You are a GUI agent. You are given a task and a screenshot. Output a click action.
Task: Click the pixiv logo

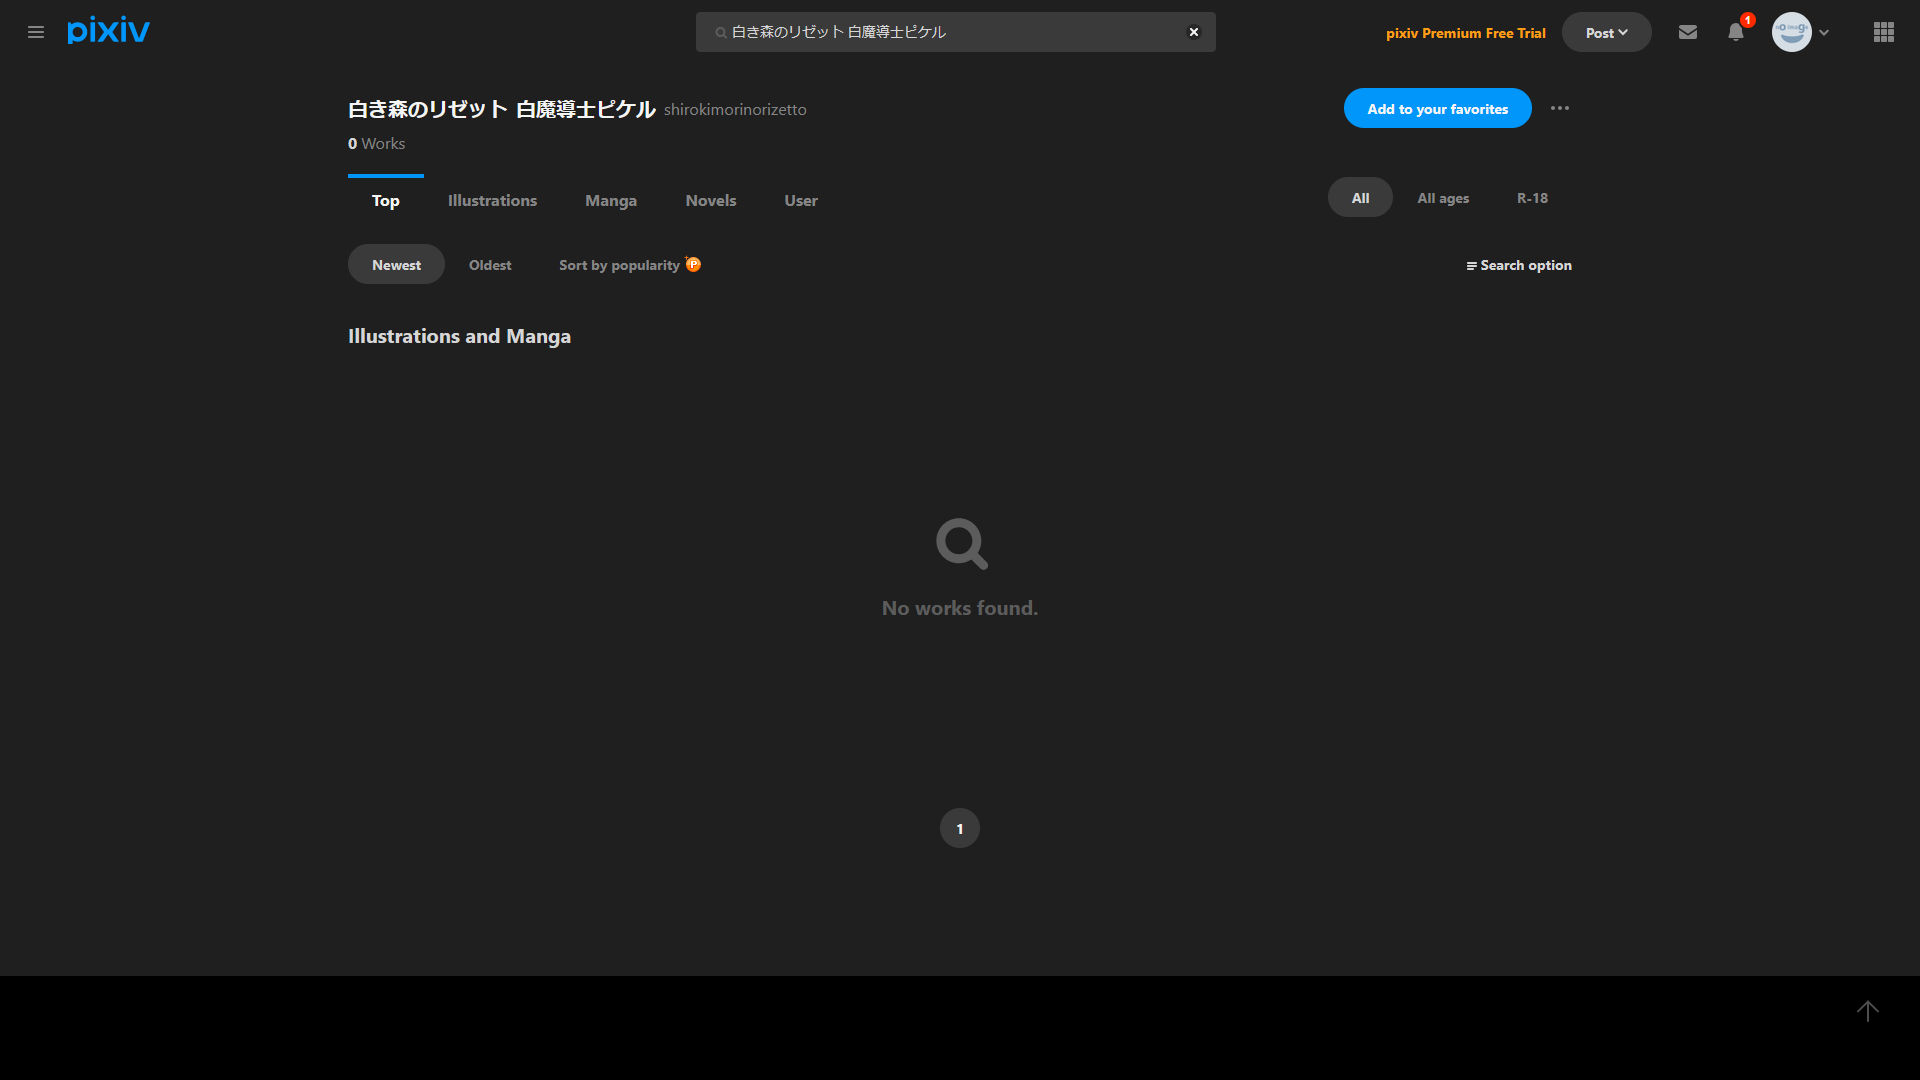click(x=108, y=31)
